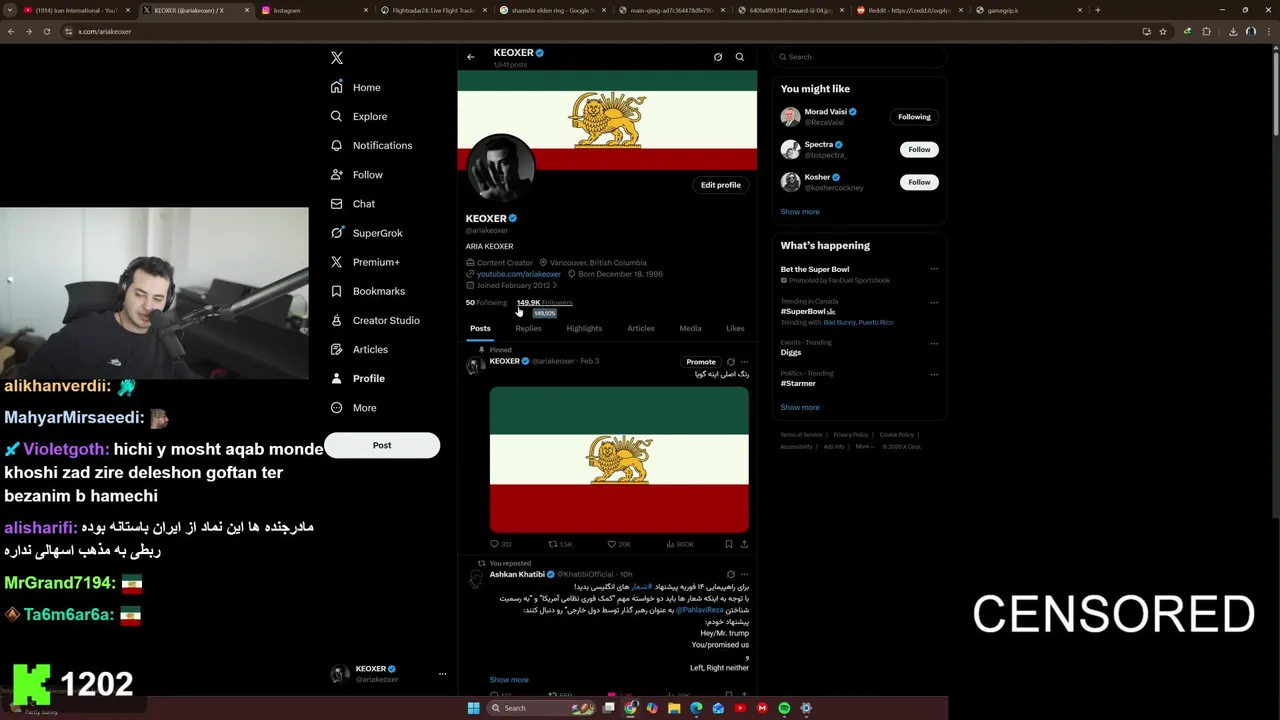Switch to the Replies tab
The image size is (1280, 720).
tap(528, 328)
